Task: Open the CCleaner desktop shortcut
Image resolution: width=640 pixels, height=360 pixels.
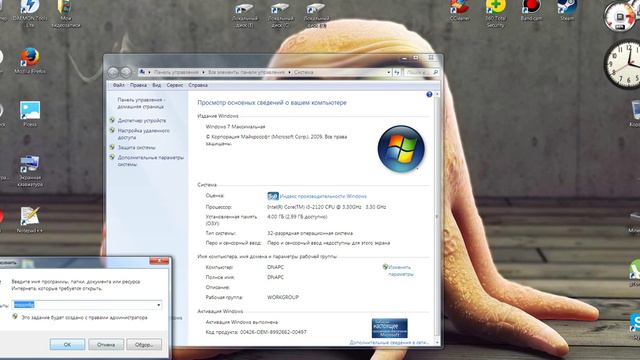Action: coord(460,11)
